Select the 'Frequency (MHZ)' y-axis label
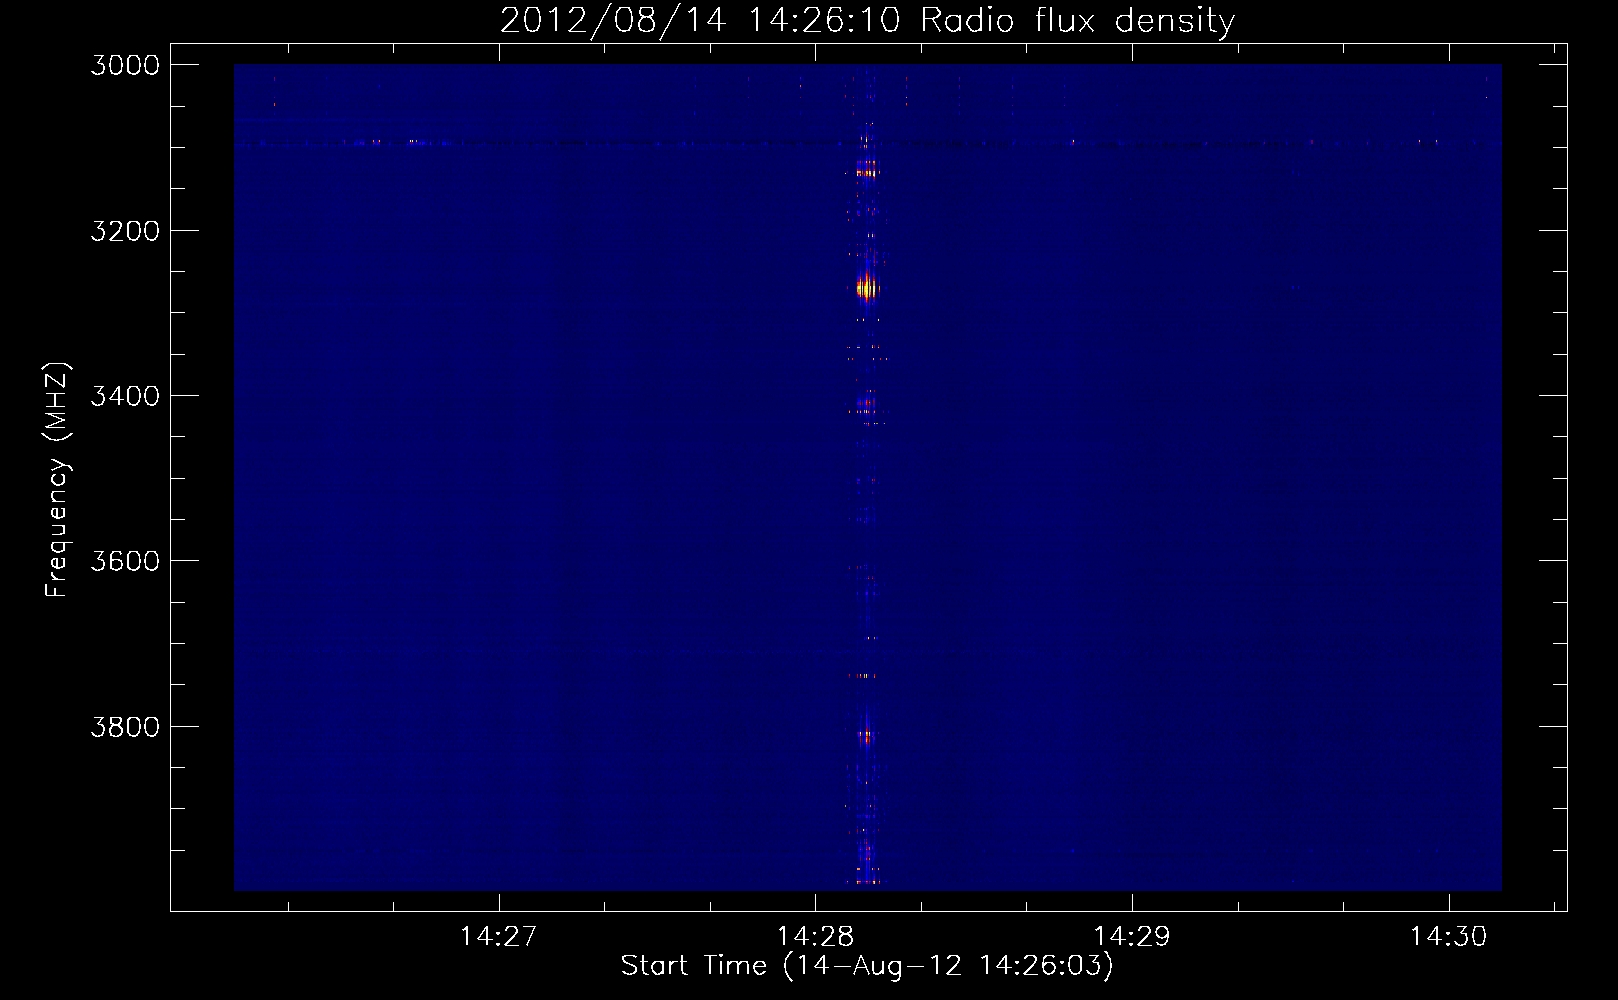Image resolution: width=1618 pixels, height=1000 pixels. tap(57, 480)
